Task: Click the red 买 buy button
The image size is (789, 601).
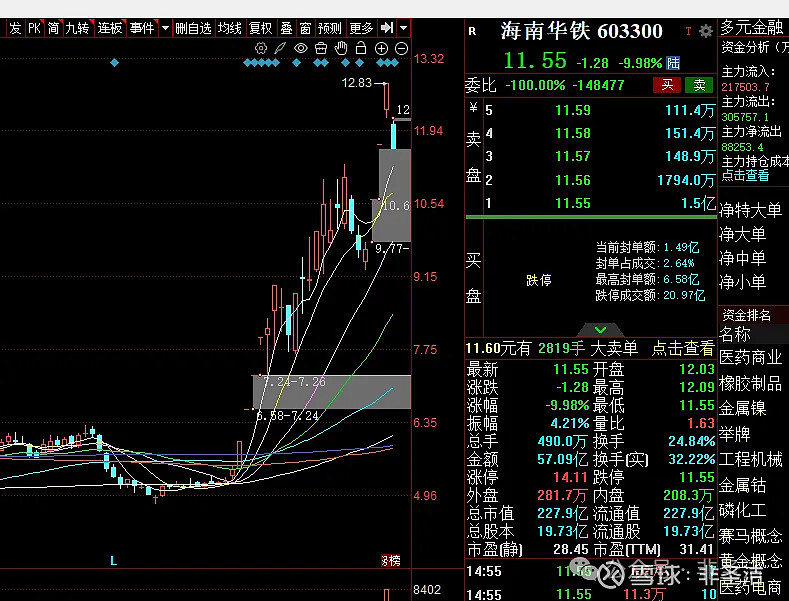Action: click(667, 85)
